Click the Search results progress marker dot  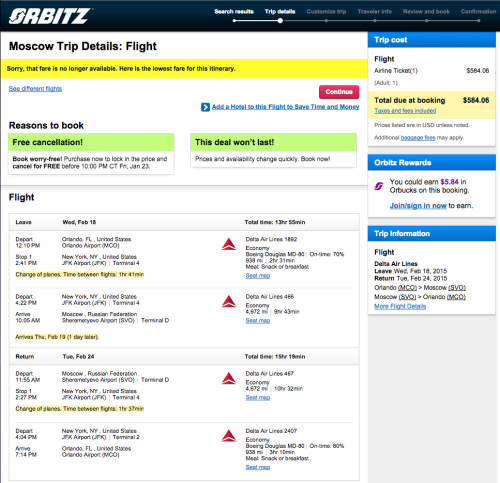234,21
